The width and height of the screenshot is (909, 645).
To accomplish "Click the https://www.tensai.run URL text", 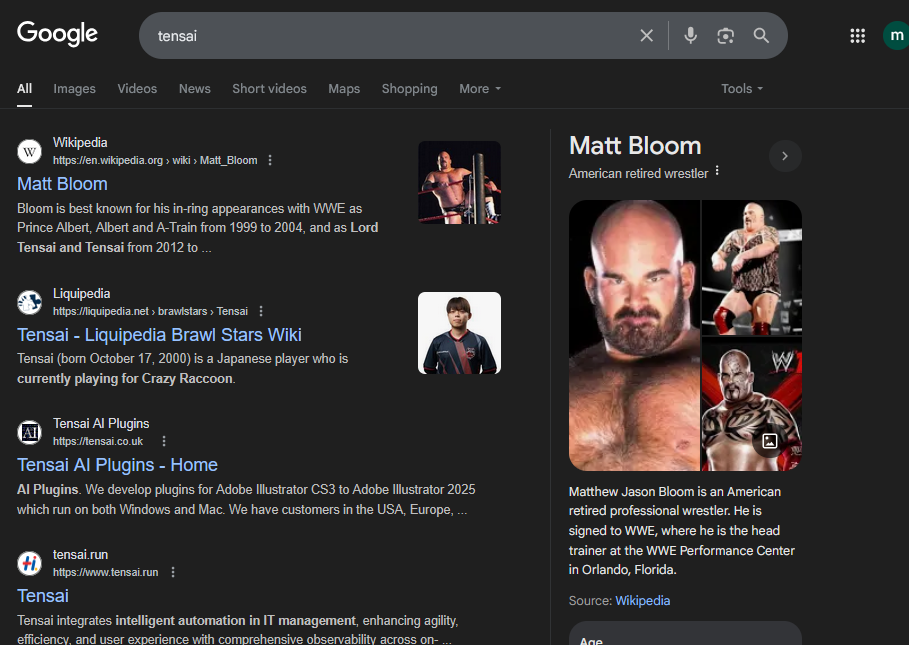I will point(106,573).
